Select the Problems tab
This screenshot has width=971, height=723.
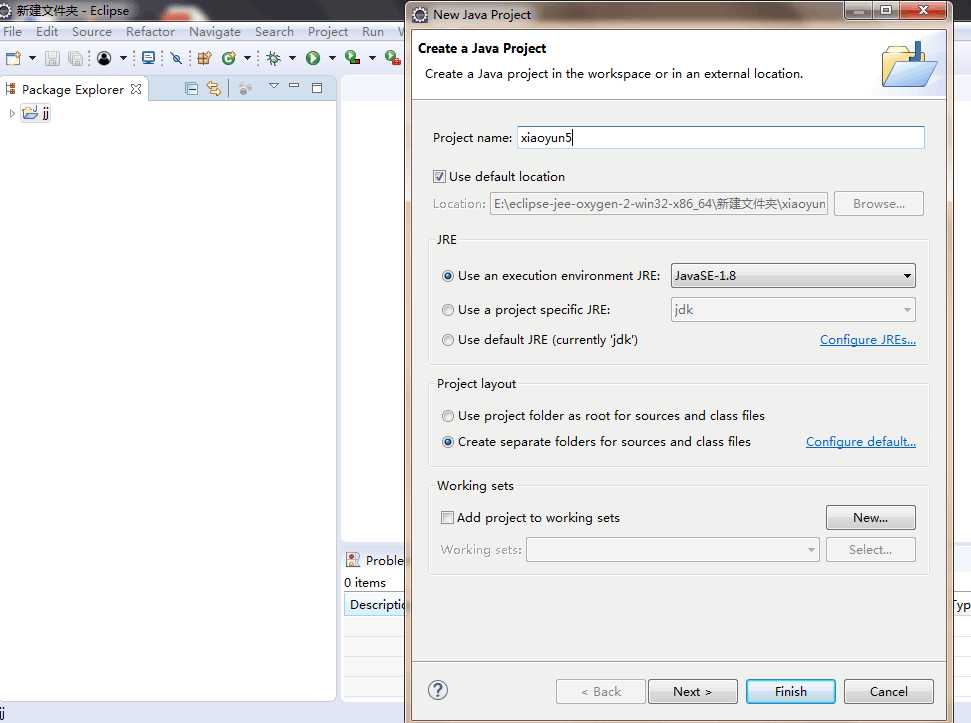(x=375, y=560)
